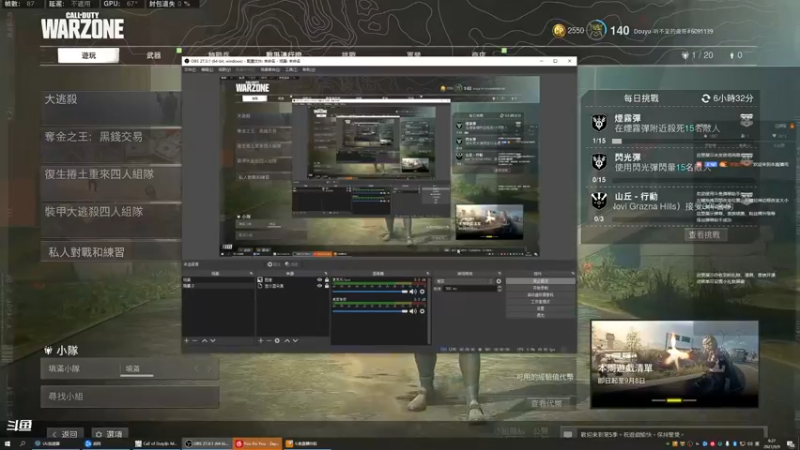800x450 pixels.
Task: Click the flash grenade challenge emblem icon
Action: 599,162
